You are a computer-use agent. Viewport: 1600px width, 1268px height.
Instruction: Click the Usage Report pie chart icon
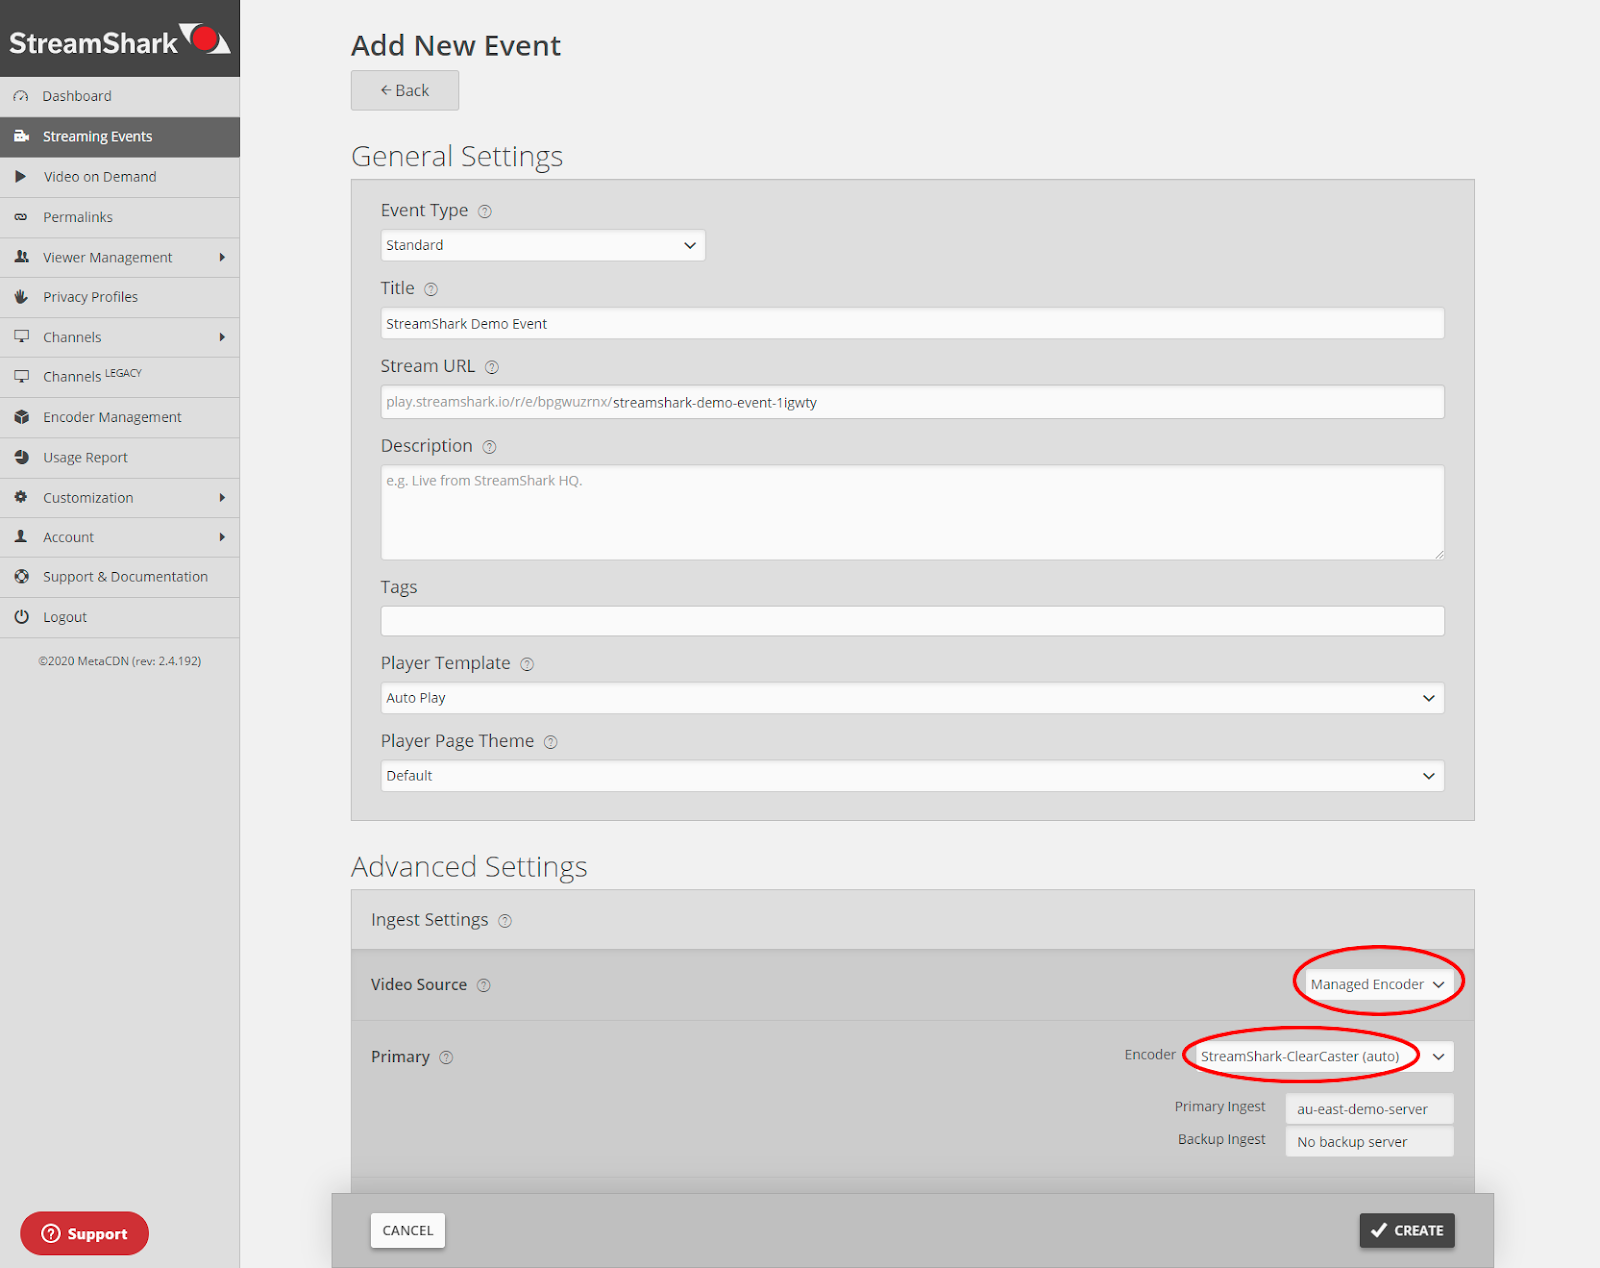(21, 457)
